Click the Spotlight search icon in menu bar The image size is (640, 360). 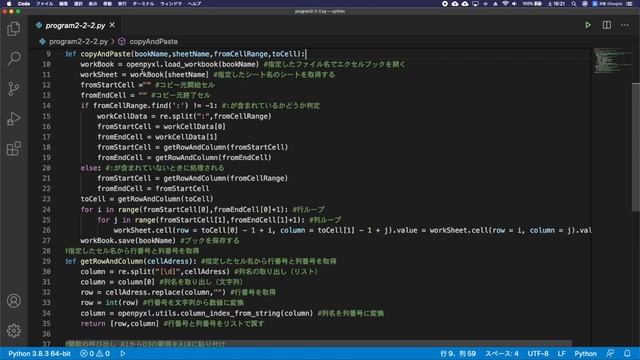[x=574, y=4]
